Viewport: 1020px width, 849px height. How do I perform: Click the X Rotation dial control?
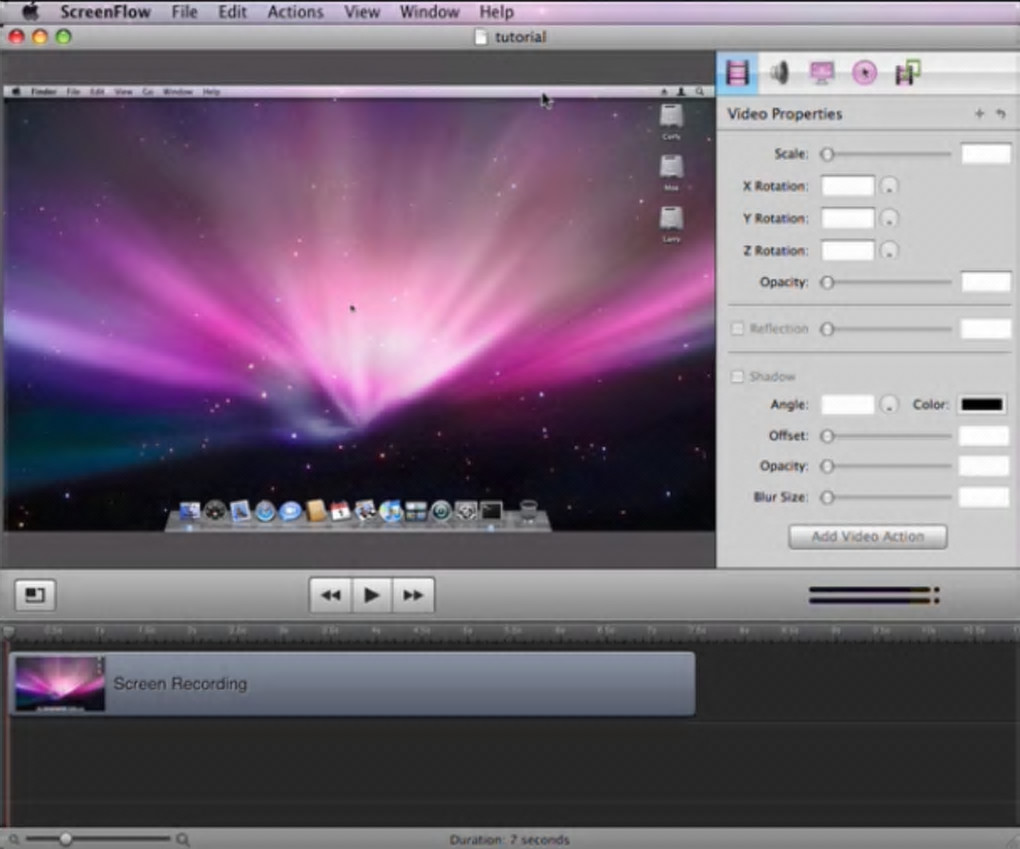coord(889,186)
